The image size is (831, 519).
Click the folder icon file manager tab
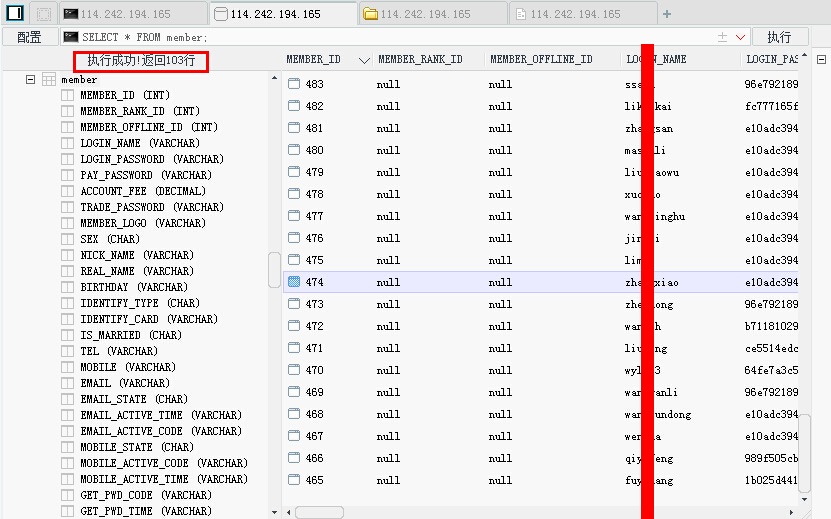[370, 14]
